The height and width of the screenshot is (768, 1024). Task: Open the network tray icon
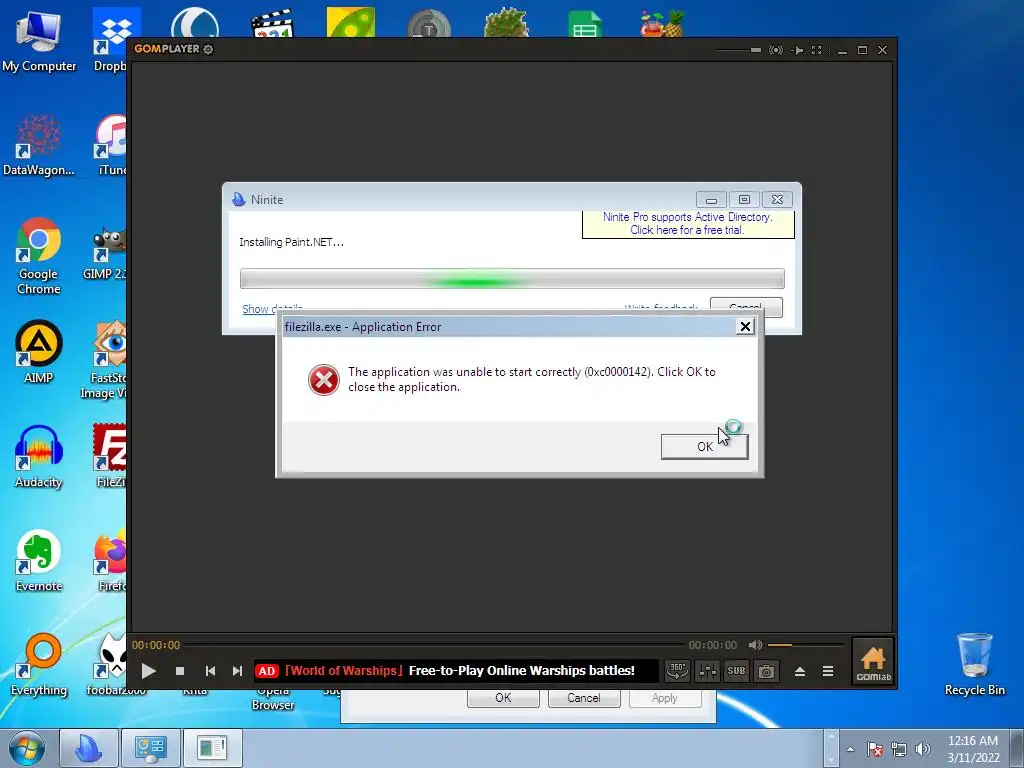899,749
